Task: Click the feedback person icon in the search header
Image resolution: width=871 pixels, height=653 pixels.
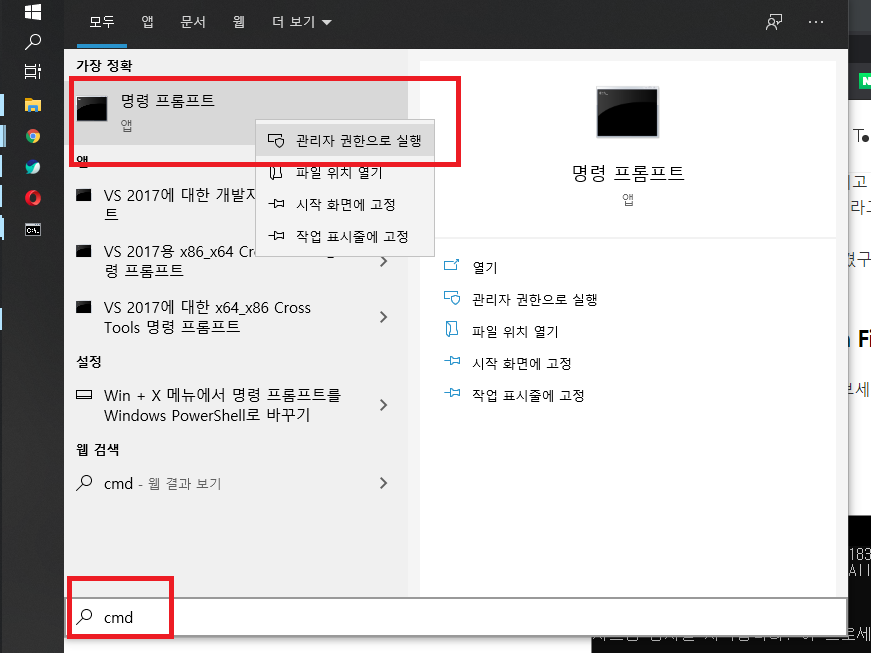Action: coord(774,22)
